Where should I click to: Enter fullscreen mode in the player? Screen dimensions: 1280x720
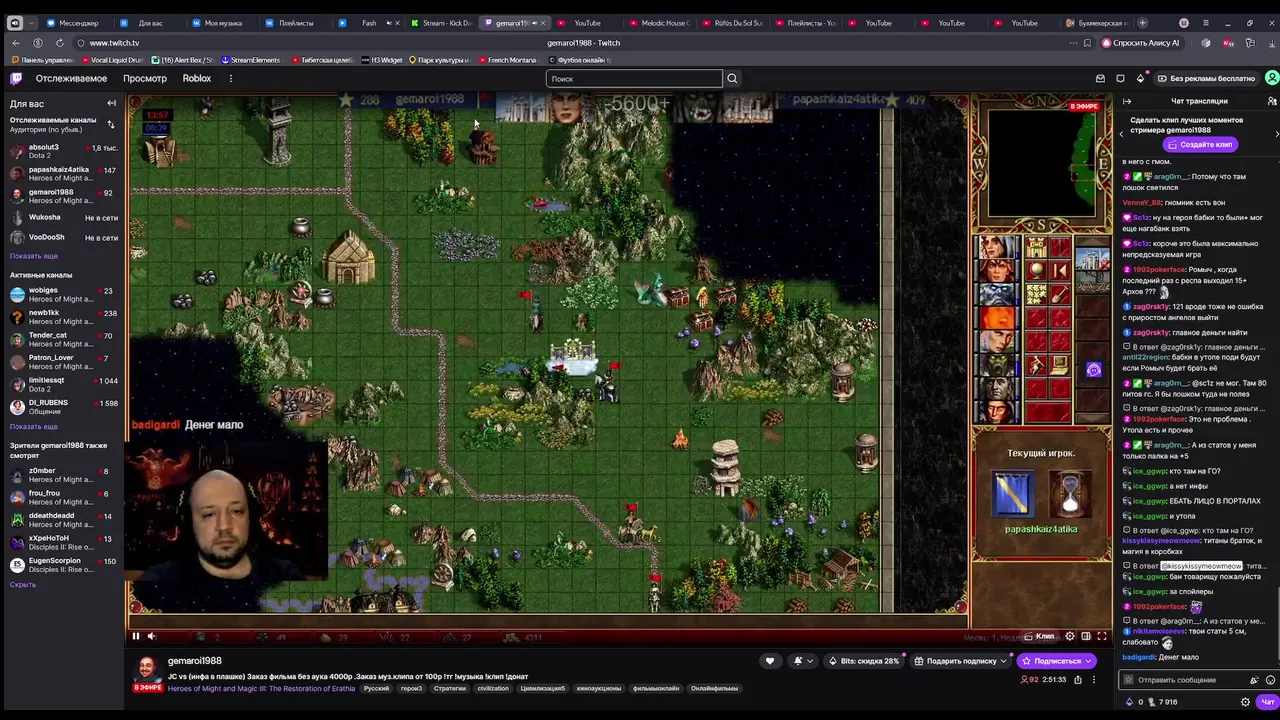click(x=1102, y=636)
